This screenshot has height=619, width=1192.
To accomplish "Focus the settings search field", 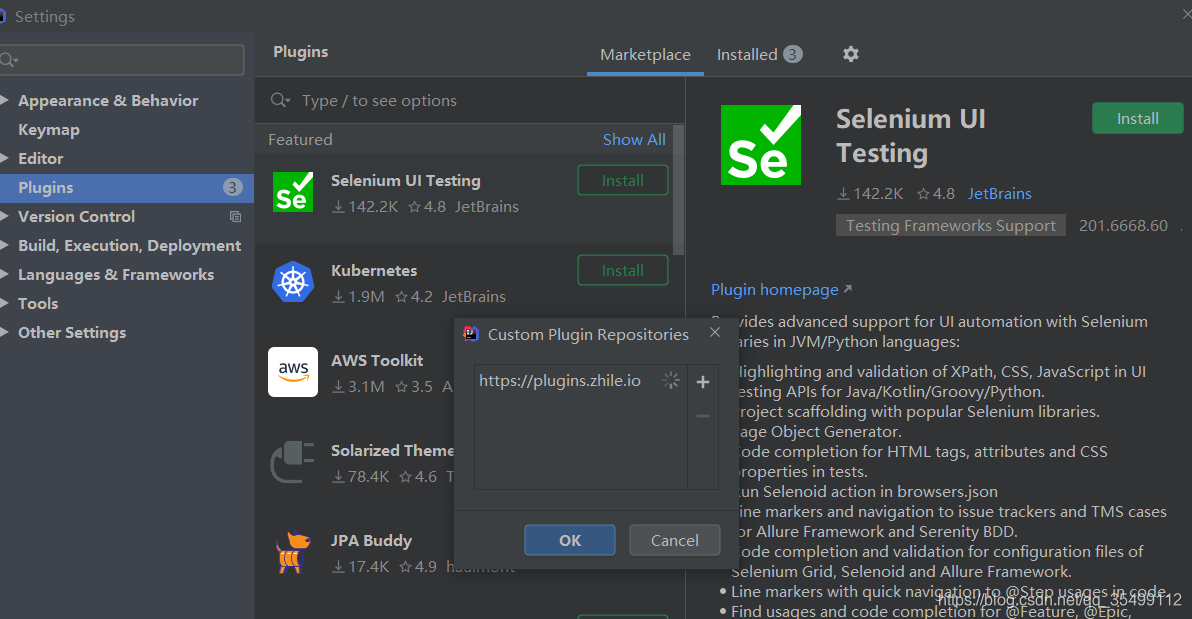I will pyautogui.click(x=122, y=60).
